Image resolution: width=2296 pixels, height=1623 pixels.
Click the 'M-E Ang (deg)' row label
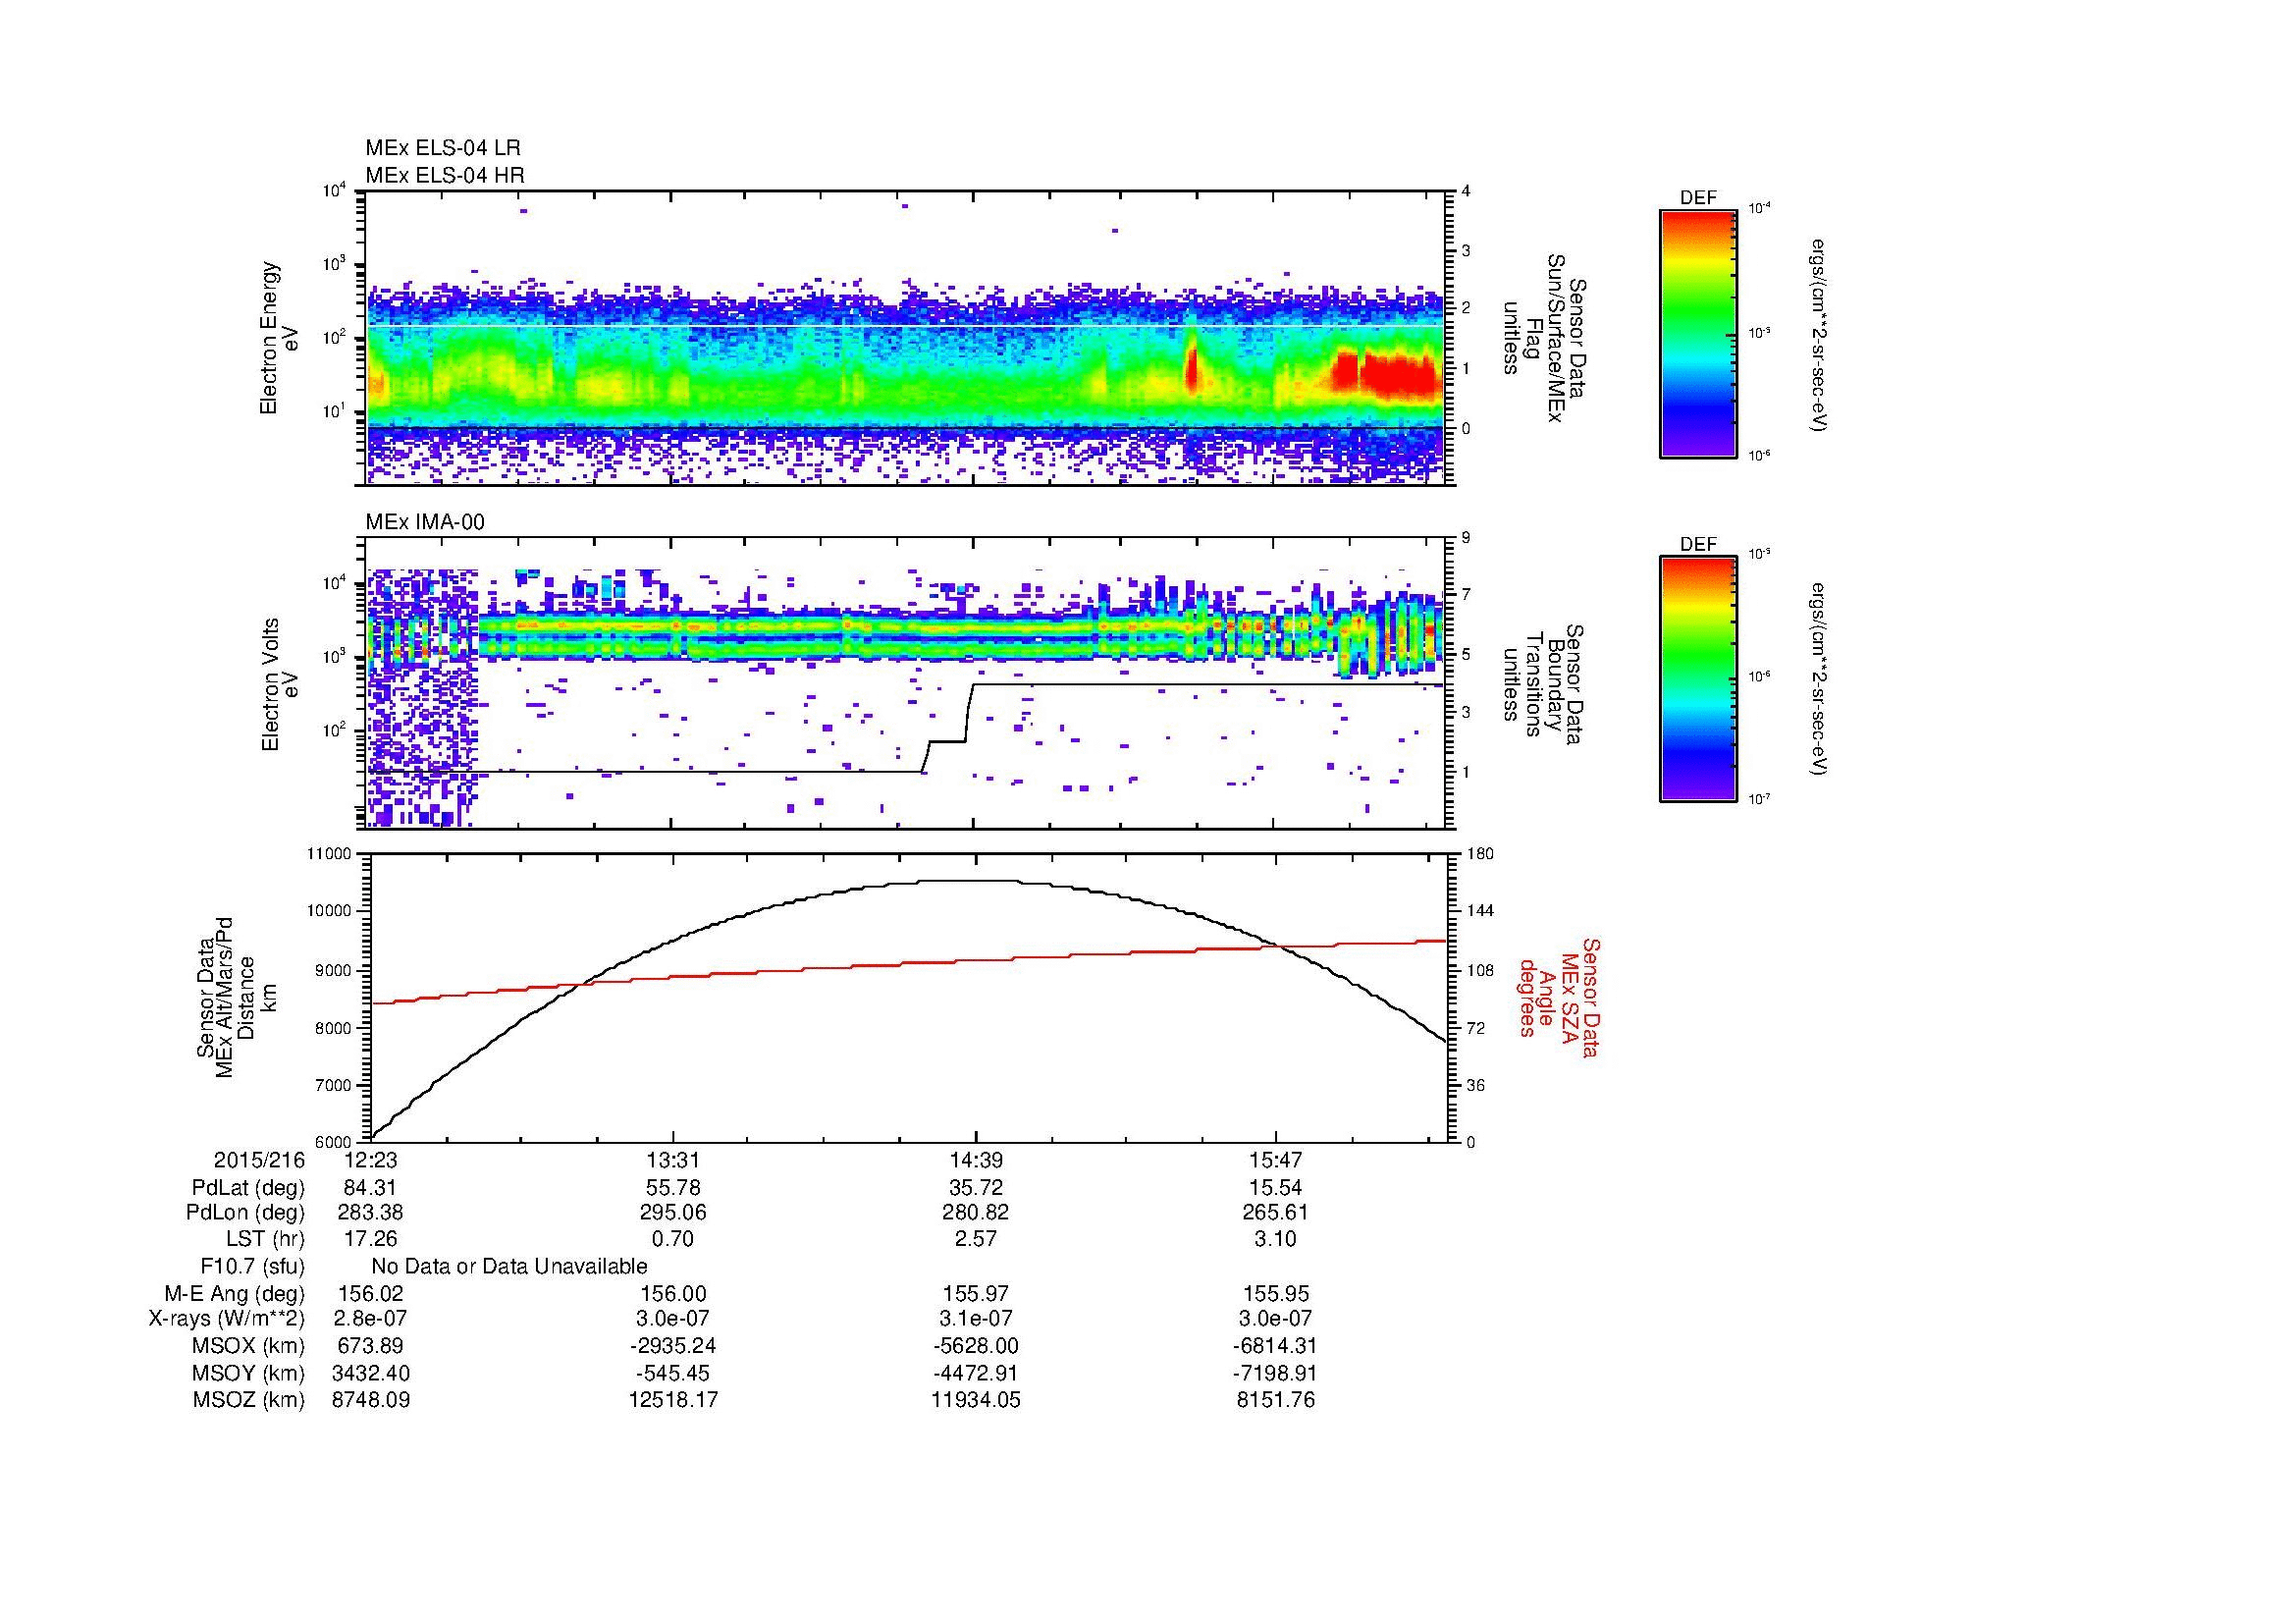click(235, 1293)
